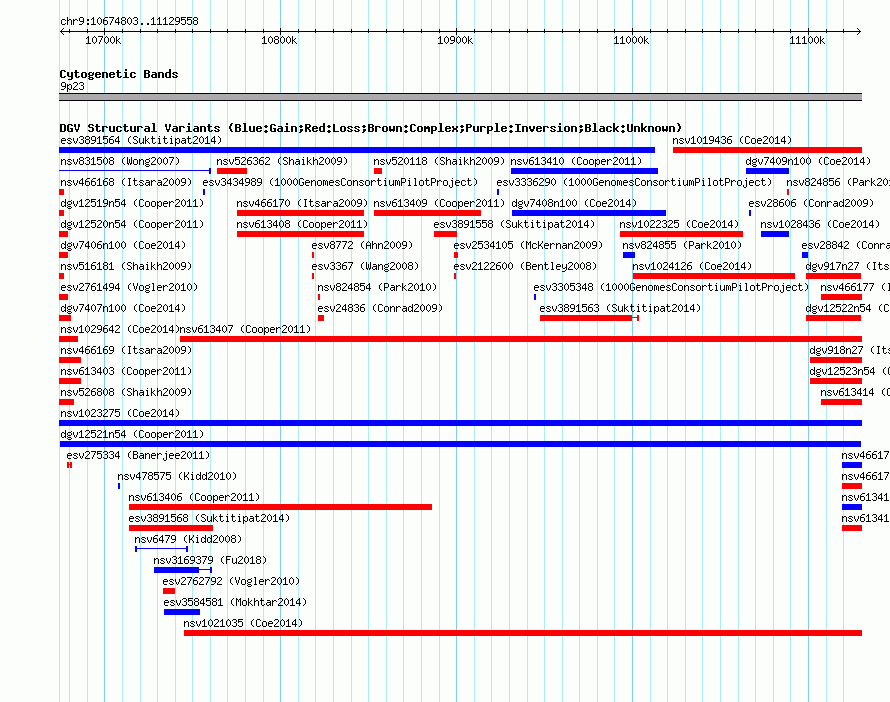Click the dgv12520n54 (Cooper2011) label
Viewport: 890px width, 702px height.
(132, 224)
